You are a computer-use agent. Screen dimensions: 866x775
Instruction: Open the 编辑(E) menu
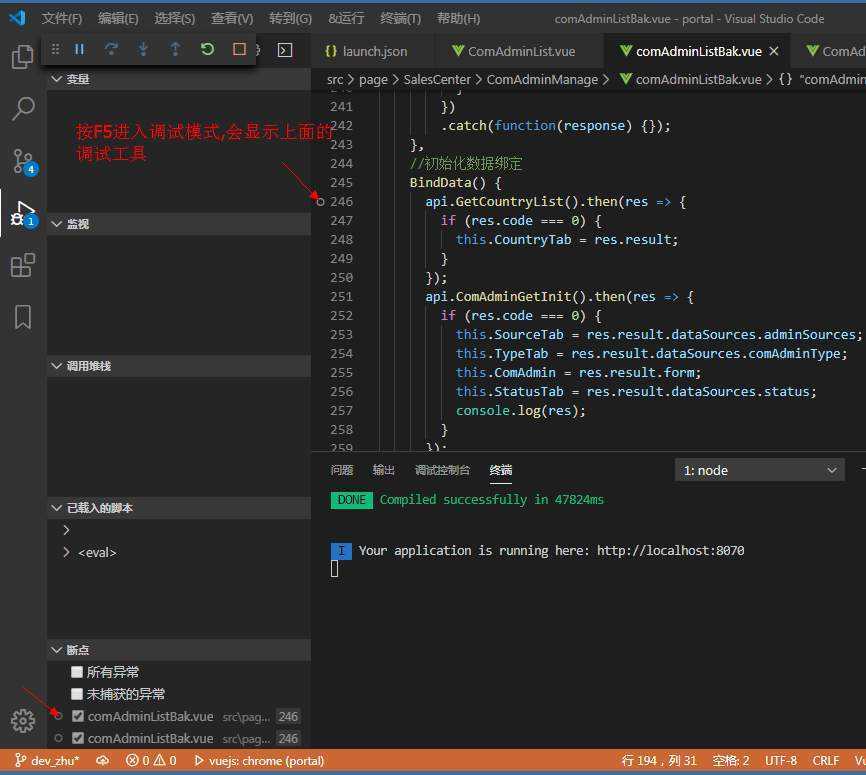coord(118,18)
